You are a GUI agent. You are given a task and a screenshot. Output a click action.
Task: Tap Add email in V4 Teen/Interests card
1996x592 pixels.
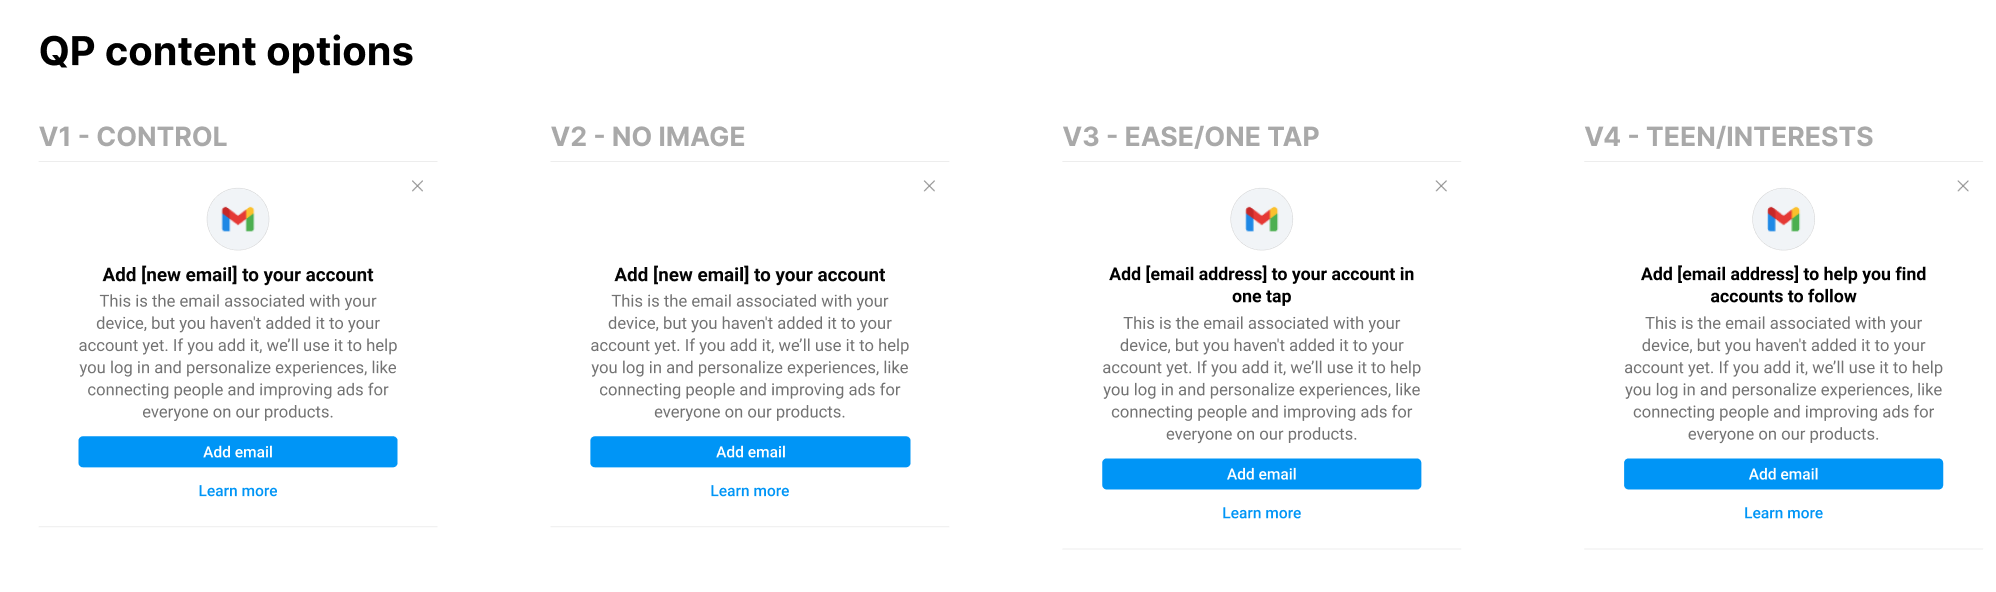(1783, 474)
